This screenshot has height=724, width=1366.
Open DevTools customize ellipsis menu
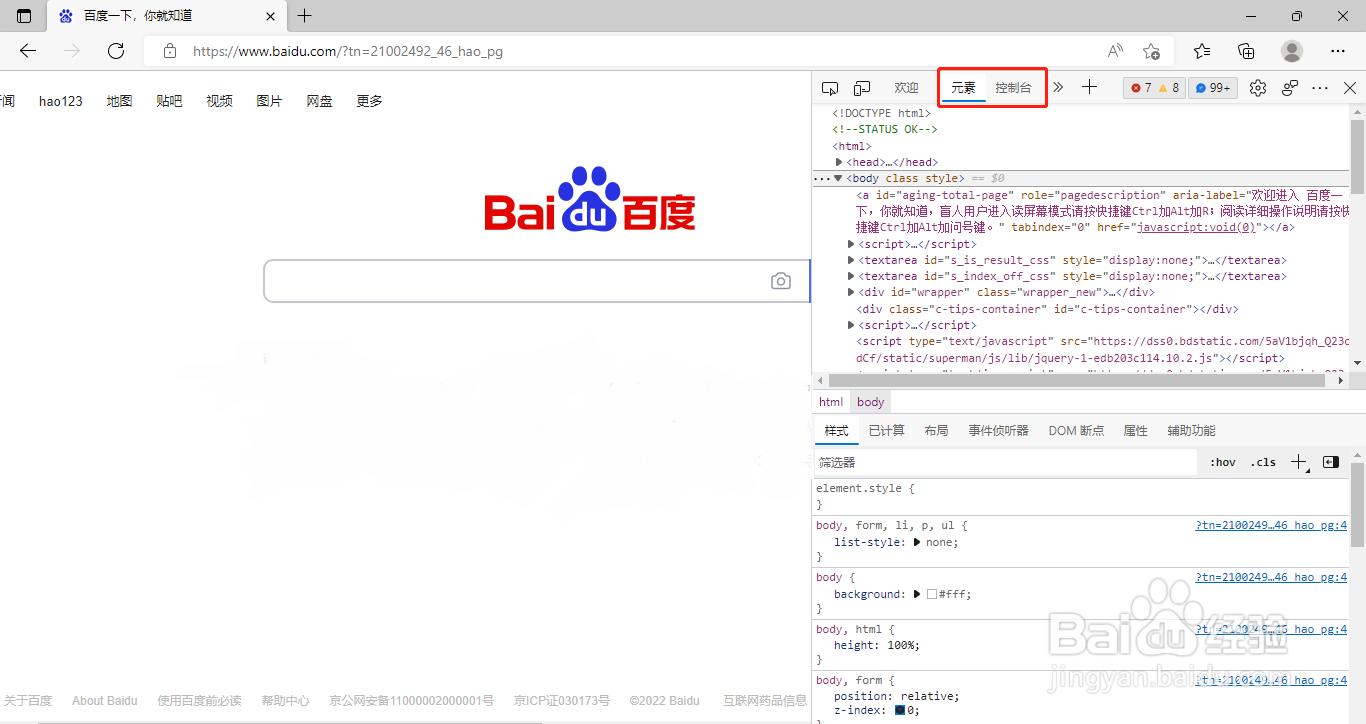1320,88
